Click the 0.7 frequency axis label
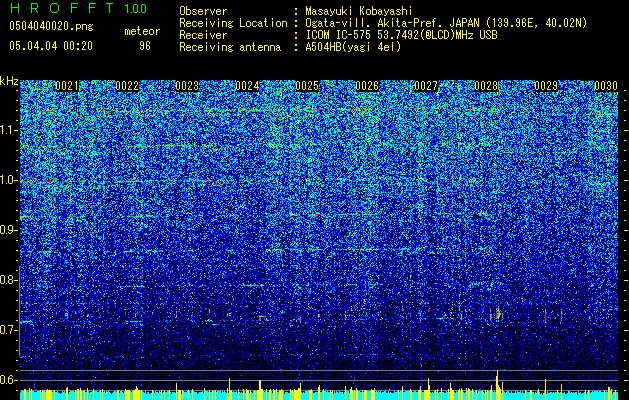 (x=8, y=330)
